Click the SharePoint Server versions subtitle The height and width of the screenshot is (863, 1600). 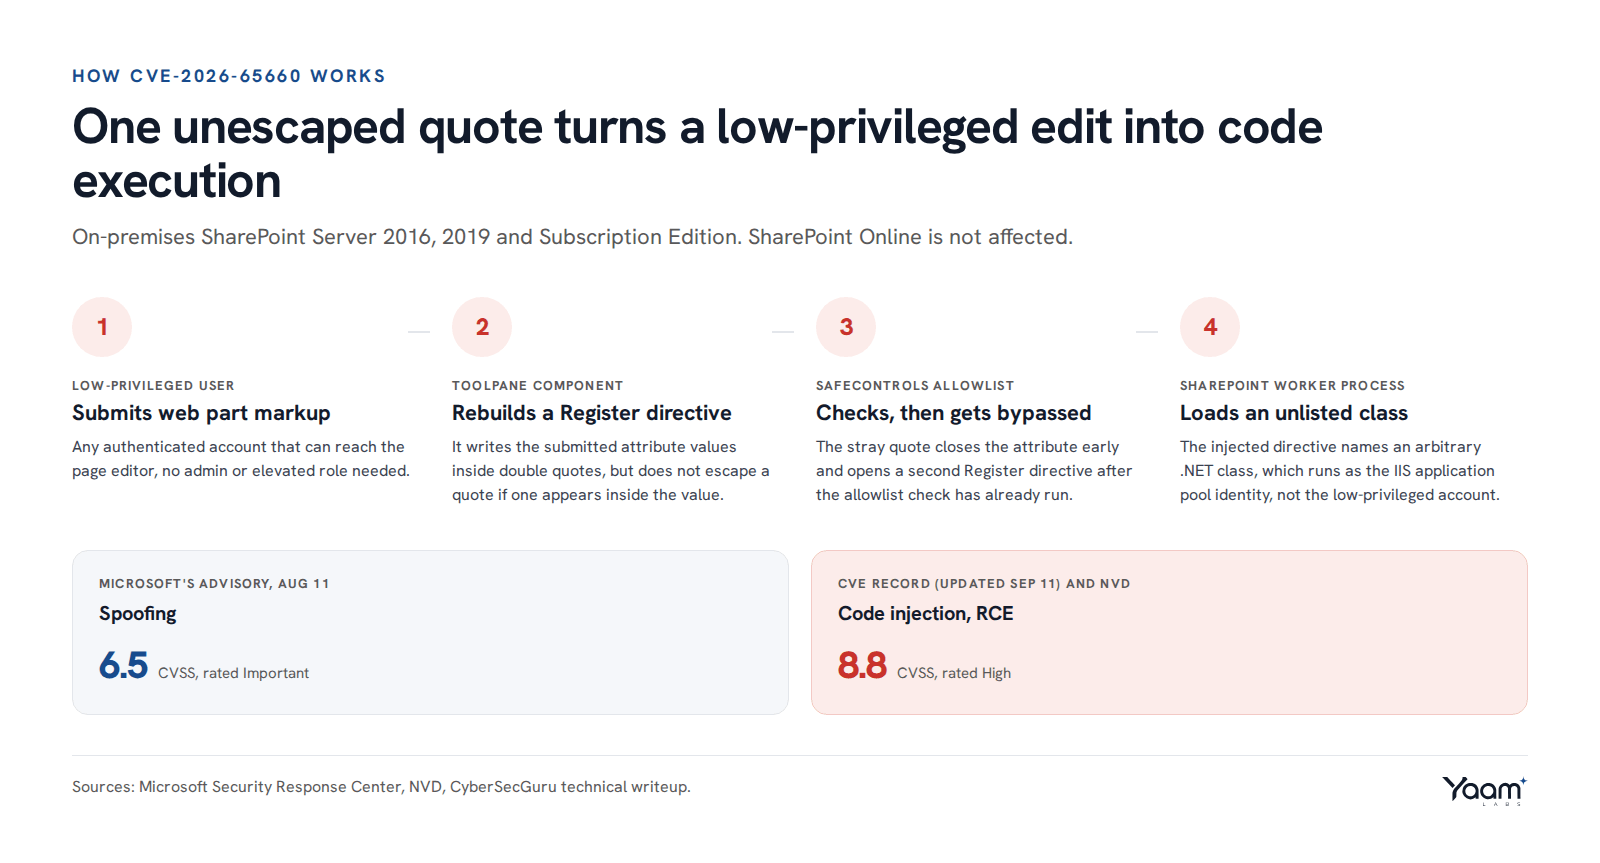572,237
